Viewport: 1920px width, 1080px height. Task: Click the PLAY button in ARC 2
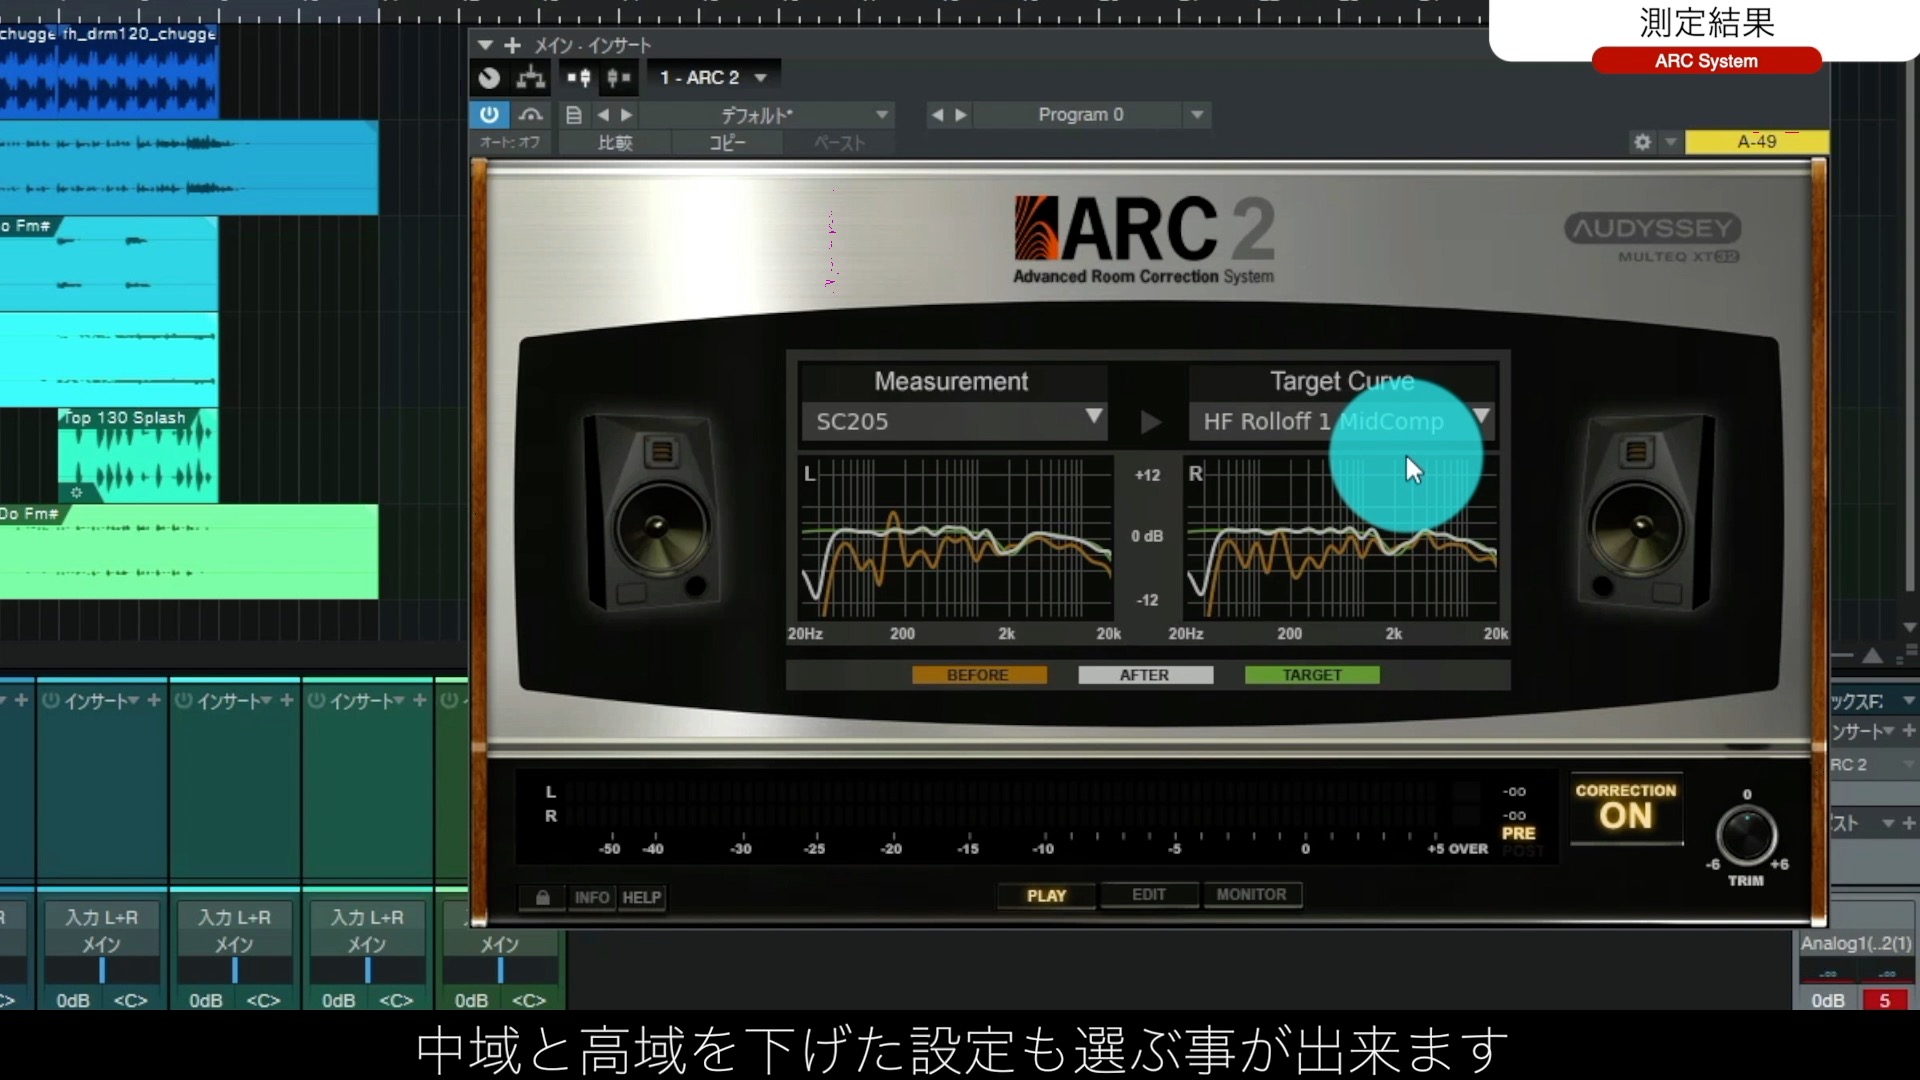(x=1044, y=894)
